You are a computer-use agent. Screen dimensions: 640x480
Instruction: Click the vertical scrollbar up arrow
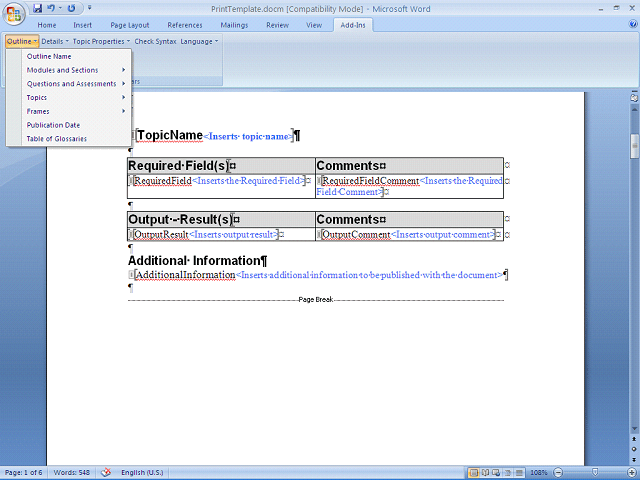[x=634, y=109]
